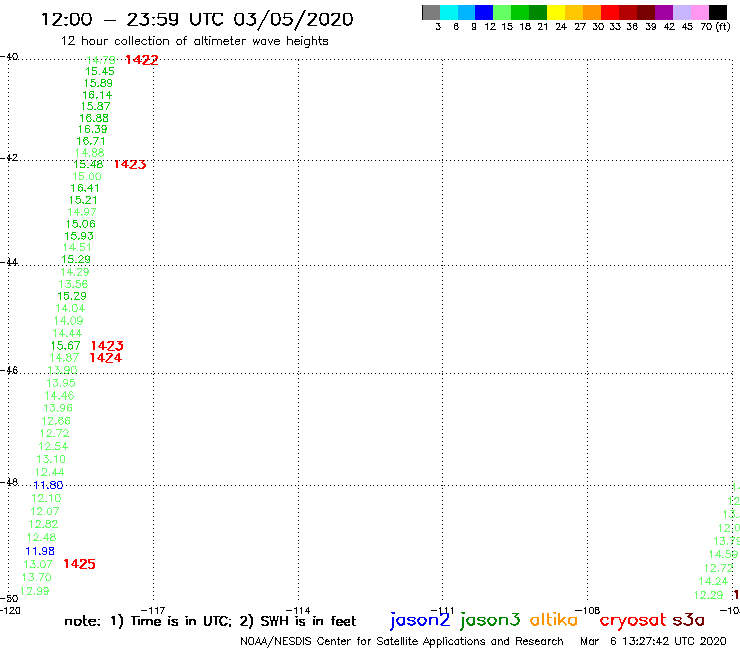Viewport: 740px width, 650px height.
Task: Click the right-side wave height value 12.29
Action: pyautogui.click(x=708, y=595)
